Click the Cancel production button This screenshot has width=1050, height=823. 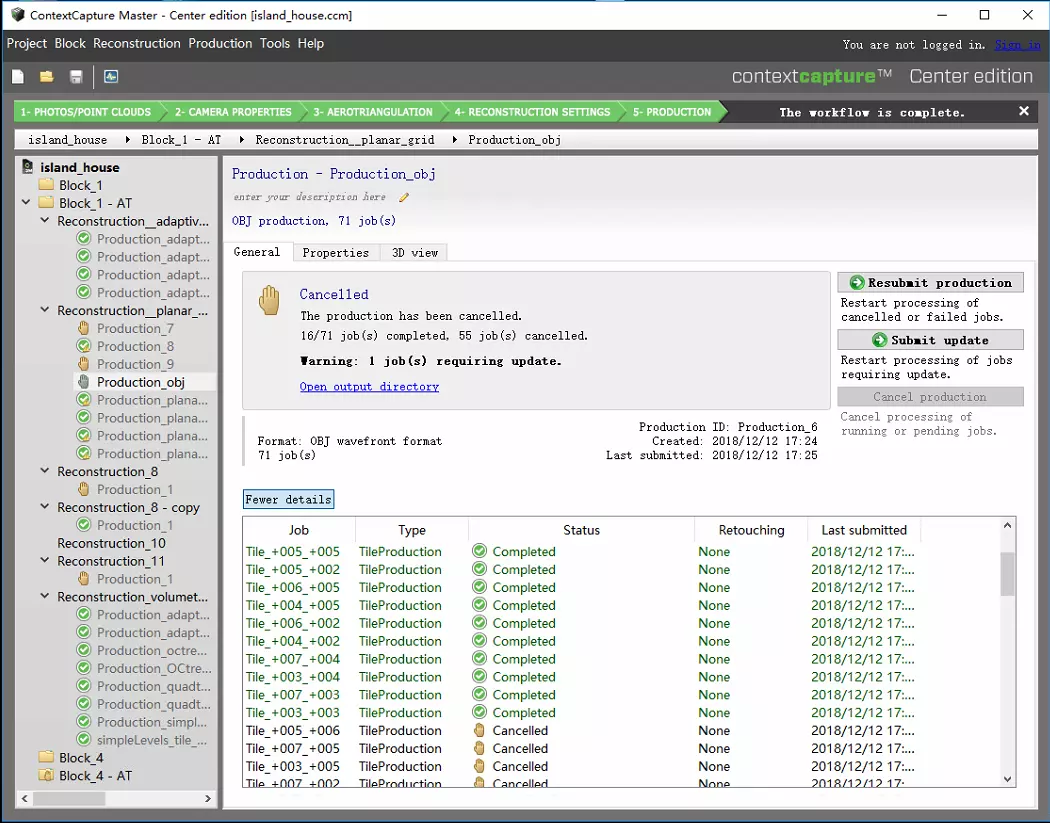tap(930, 396)
